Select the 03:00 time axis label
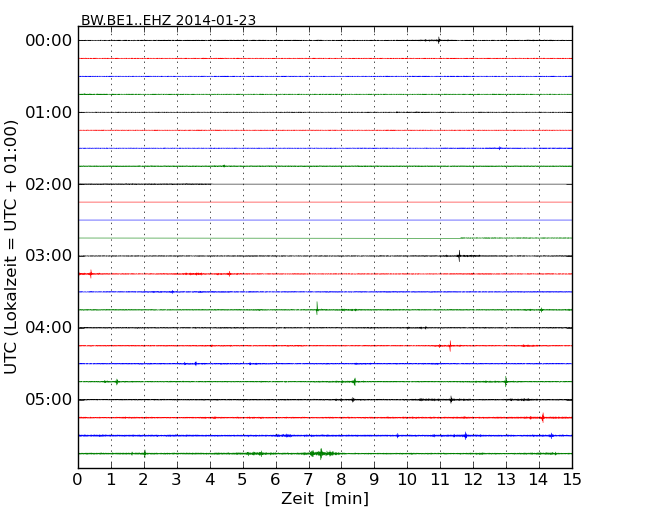Viewport: 650px width, 520px height. [x=49, y=256]
